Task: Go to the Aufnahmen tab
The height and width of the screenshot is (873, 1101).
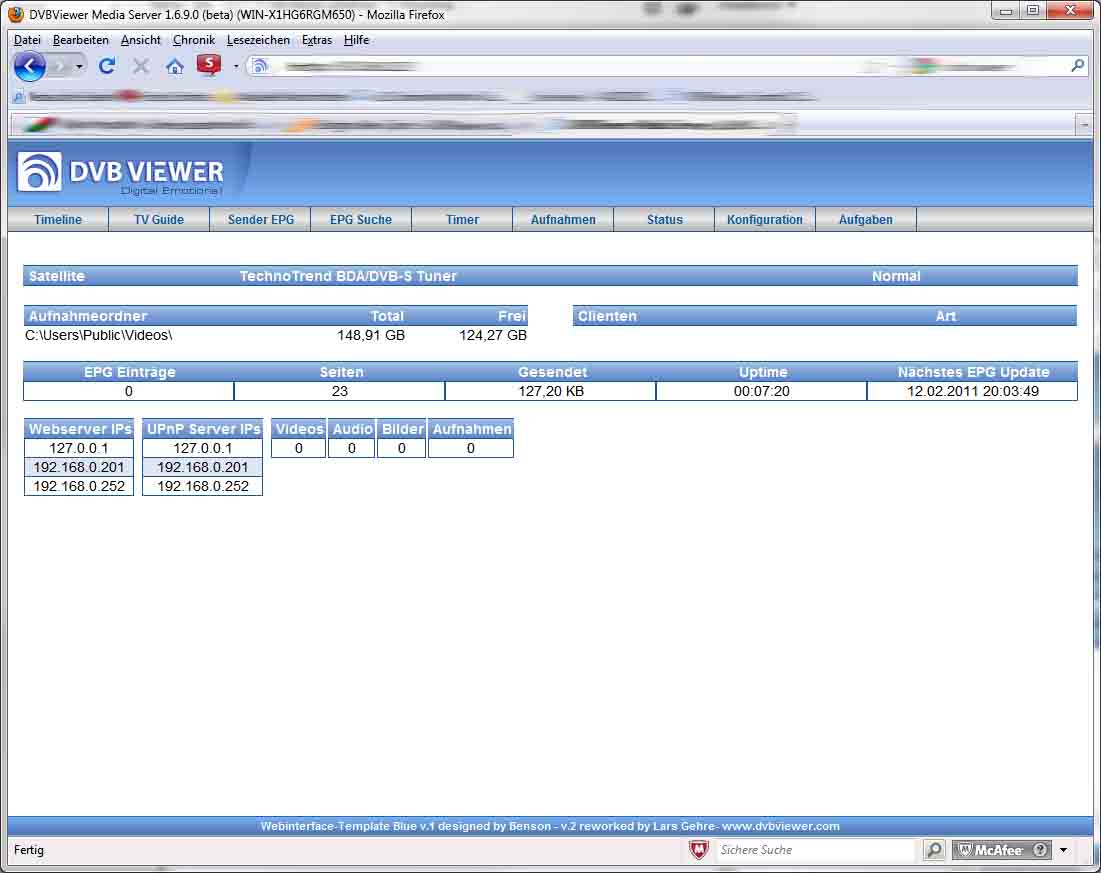Action: click(563, 220)
